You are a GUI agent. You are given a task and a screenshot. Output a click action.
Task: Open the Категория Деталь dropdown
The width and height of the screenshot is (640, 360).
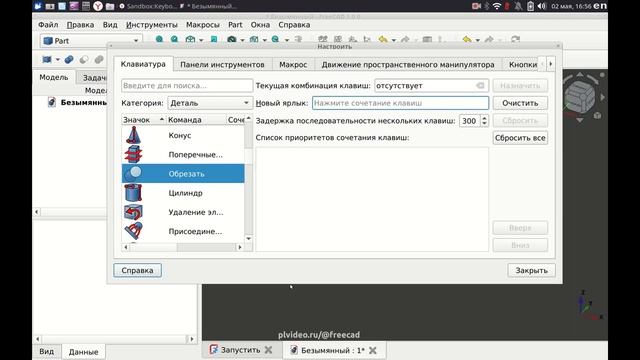click(x=210, y=103)
